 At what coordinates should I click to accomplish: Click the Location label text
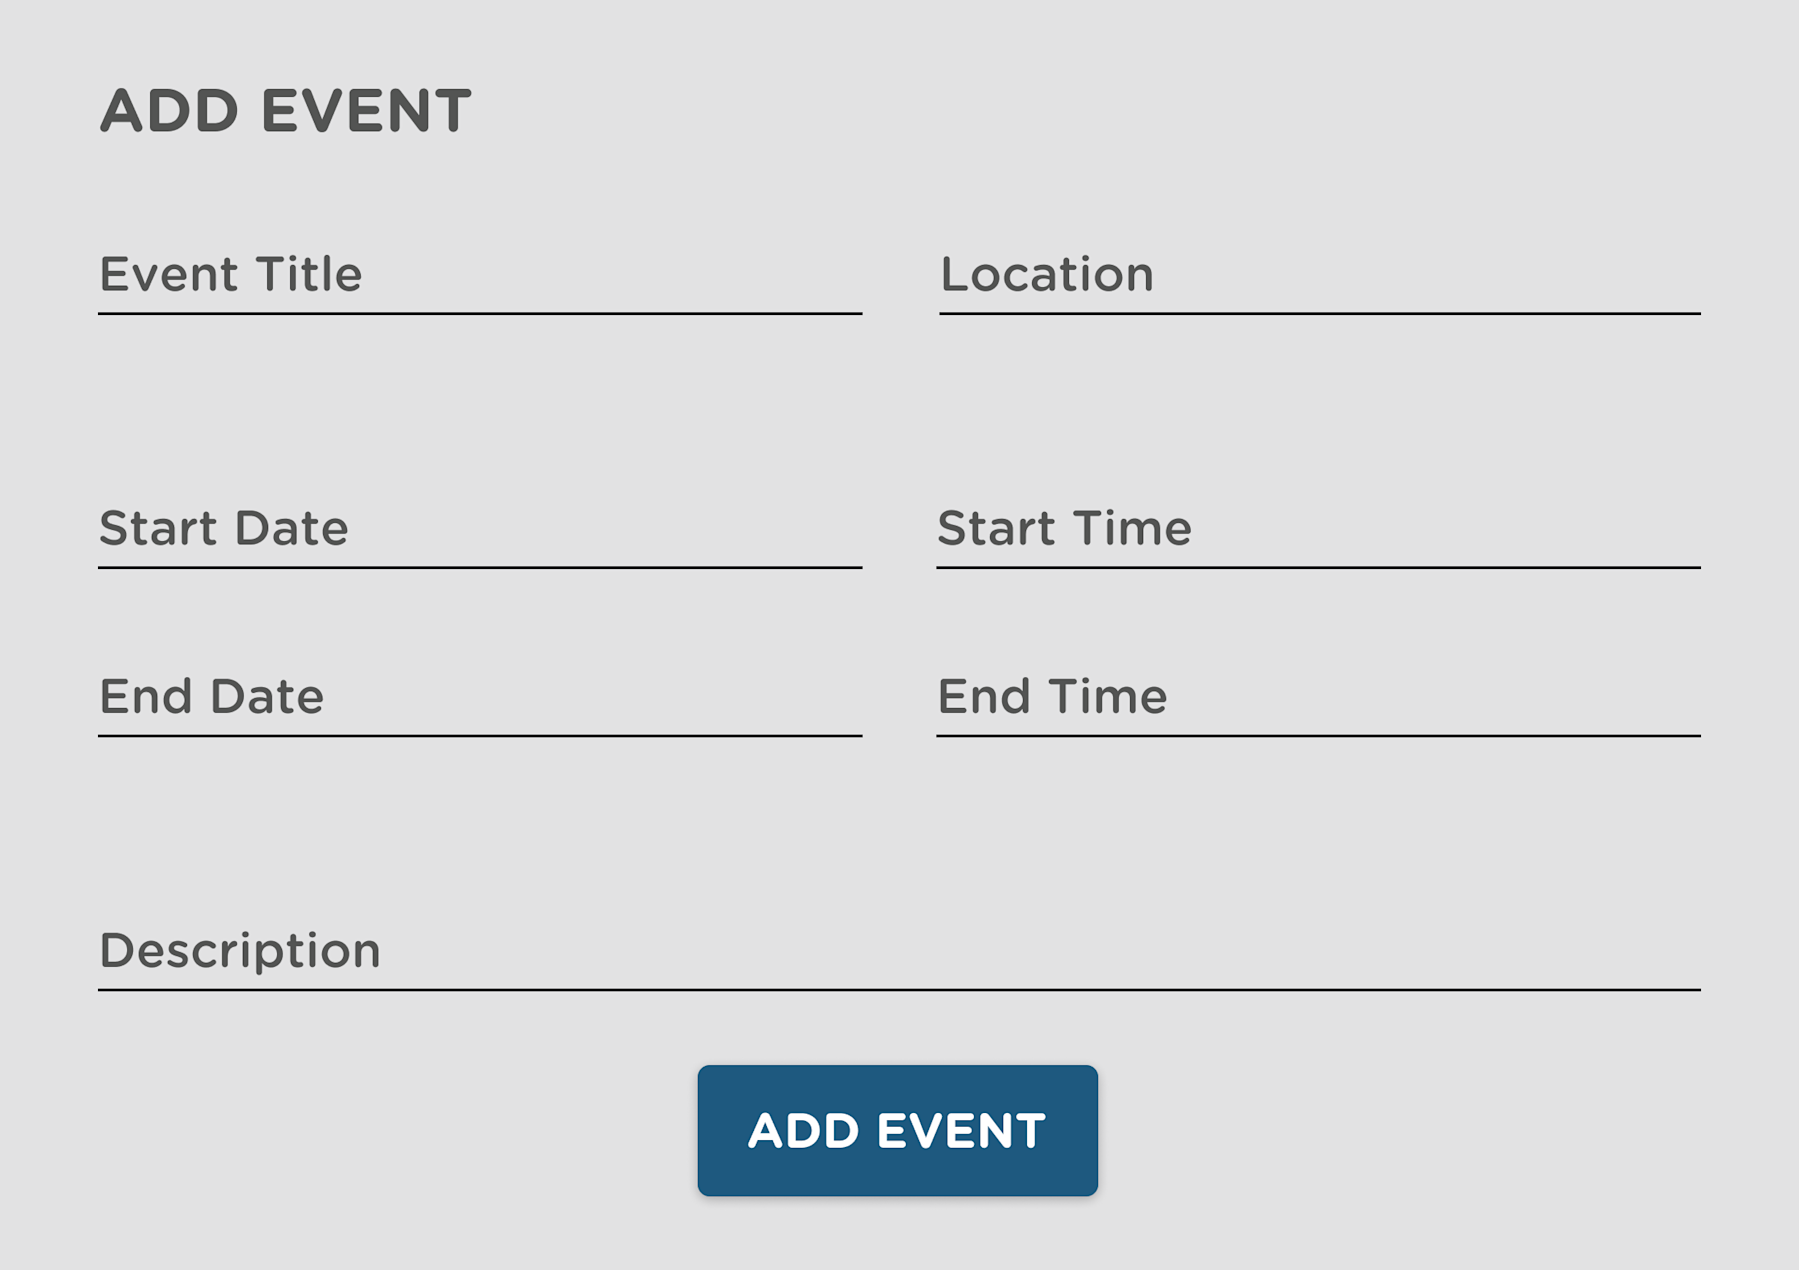(1046, 275)
